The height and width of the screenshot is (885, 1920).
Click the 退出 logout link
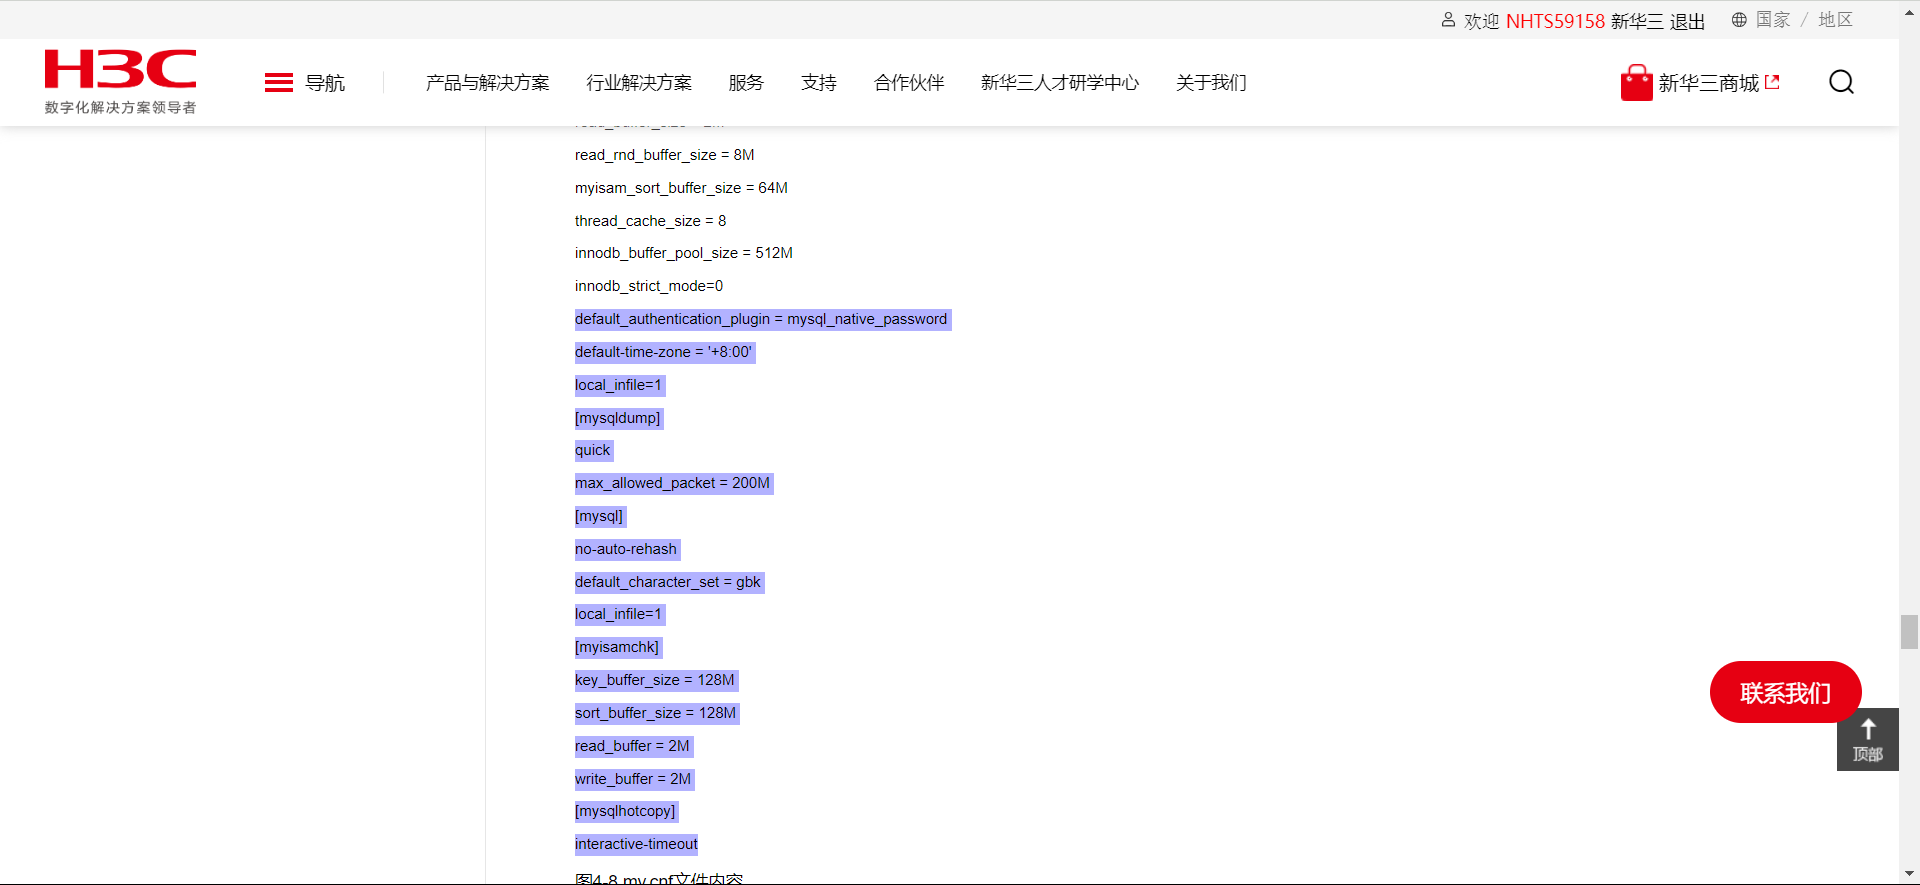click(1687, 21)
